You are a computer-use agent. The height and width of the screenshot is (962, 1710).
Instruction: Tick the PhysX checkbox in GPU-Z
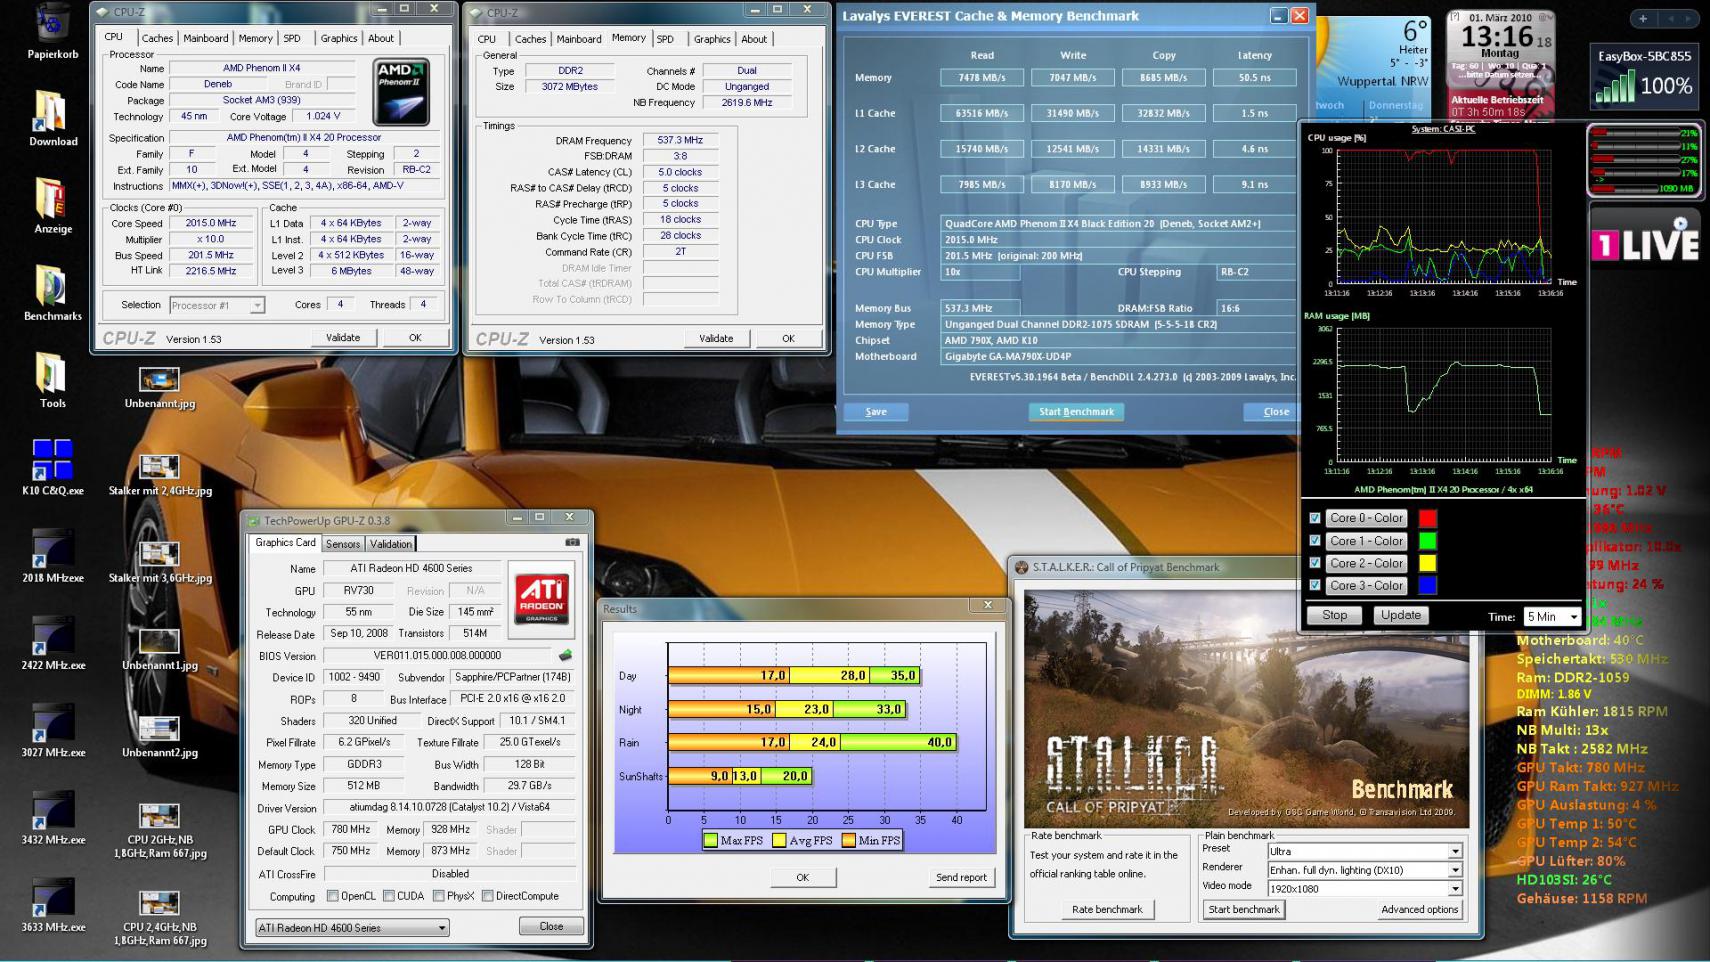click(439, 896)
